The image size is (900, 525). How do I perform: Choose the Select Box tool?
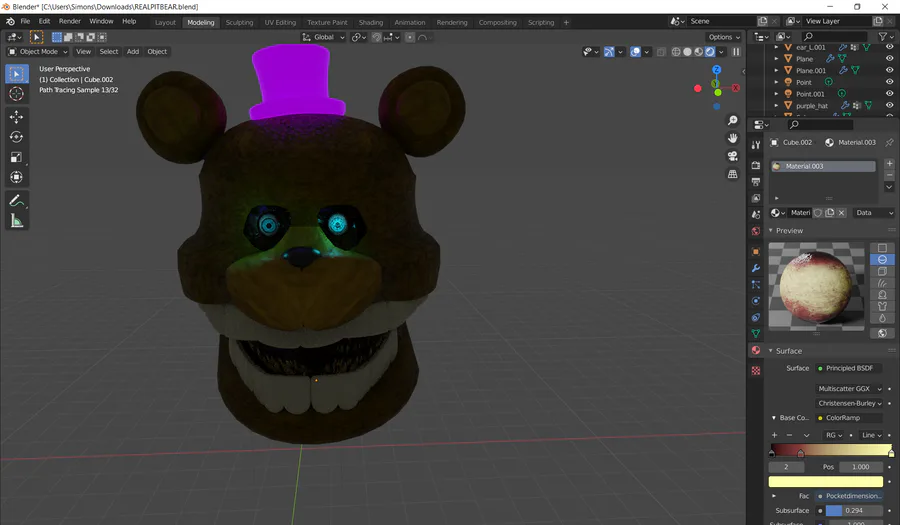point(16,74)
